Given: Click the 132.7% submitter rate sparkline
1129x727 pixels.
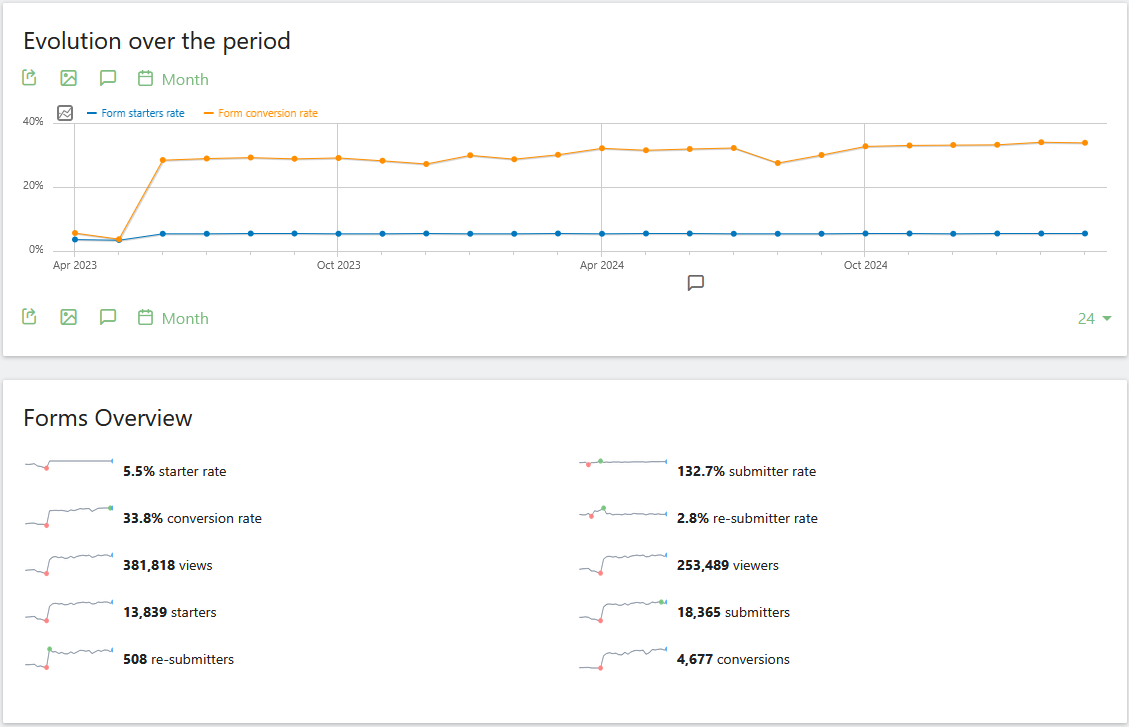Looking at the screenshot, I should [x=623, y=463].
